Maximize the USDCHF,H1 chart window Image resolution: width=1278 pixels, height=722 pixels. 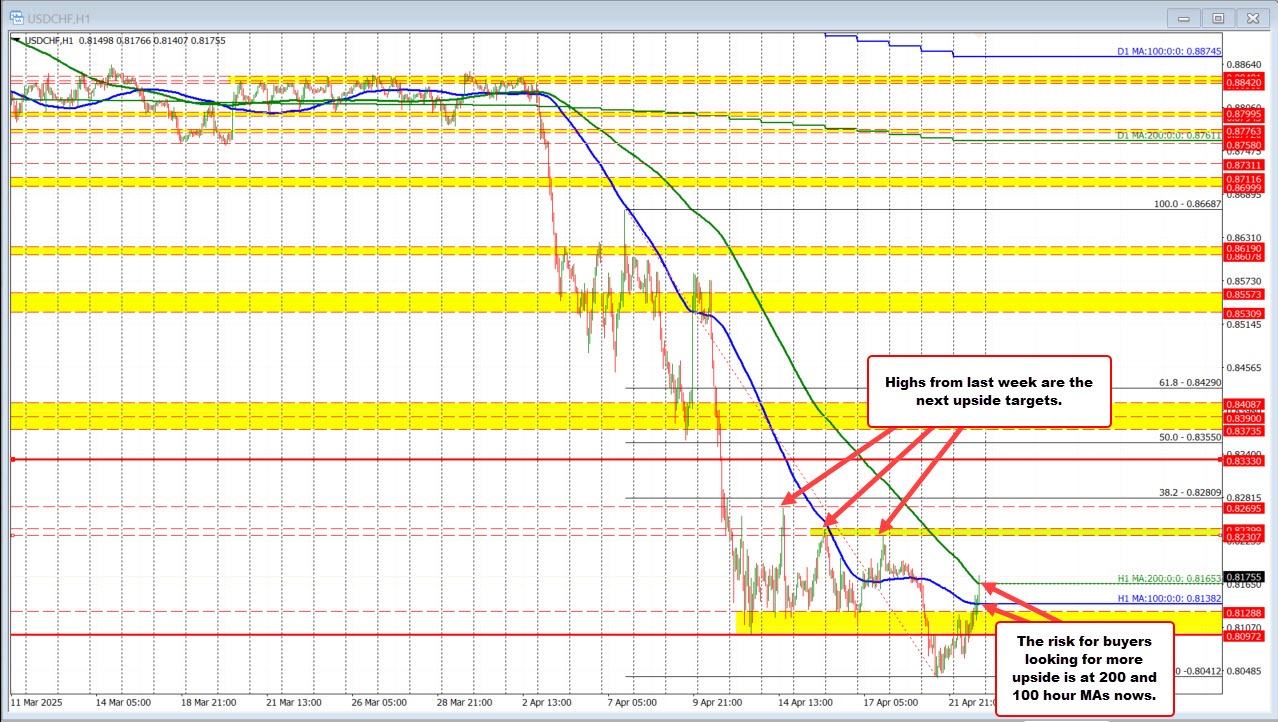(x=1217, y=17)
